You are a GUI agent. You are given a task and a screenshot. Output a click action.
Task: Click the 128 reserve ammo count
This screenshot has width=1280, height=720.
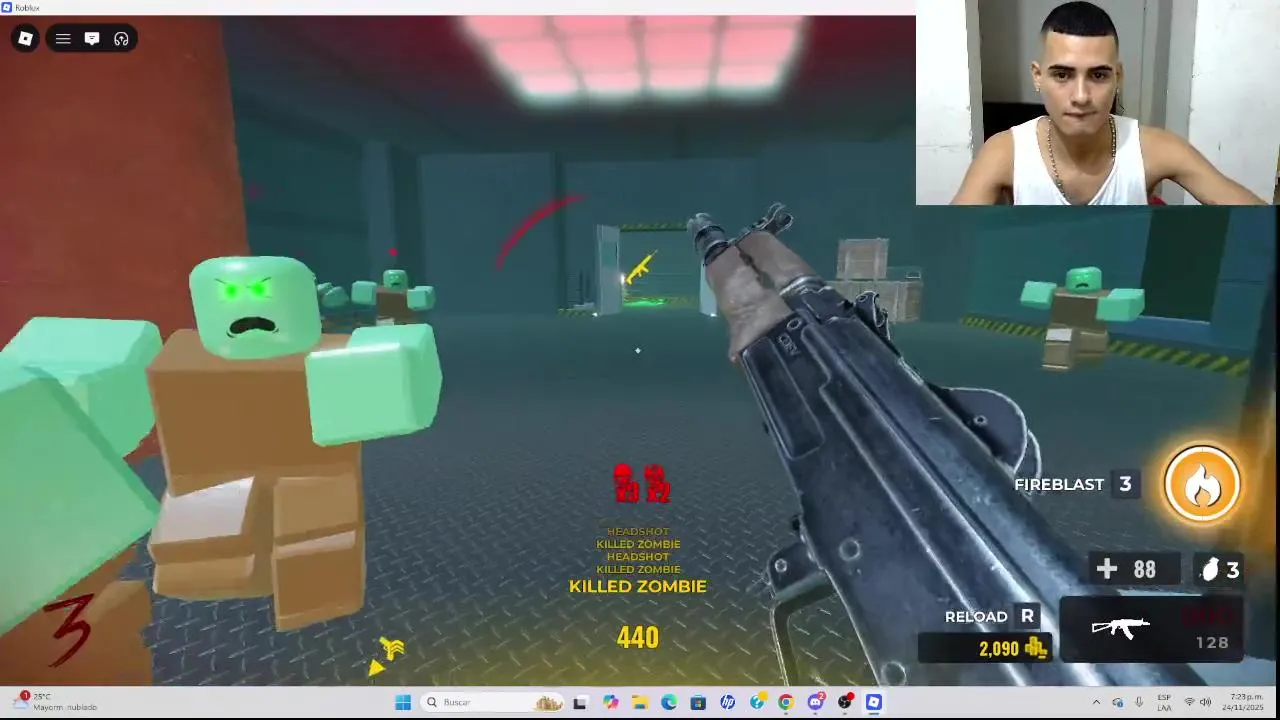pos(1212,643)
